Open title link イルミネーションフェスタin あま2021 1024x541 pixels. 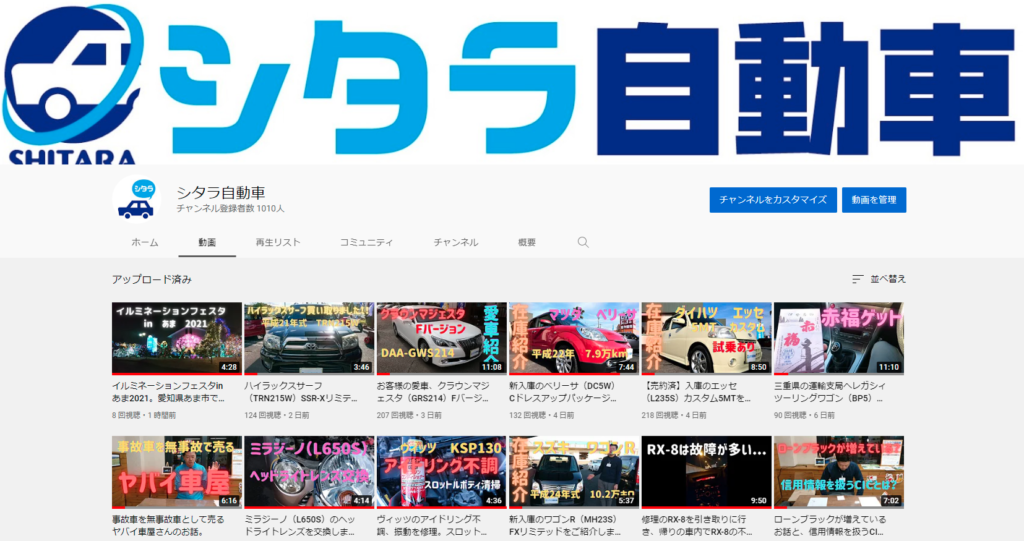tap(168, 392)
